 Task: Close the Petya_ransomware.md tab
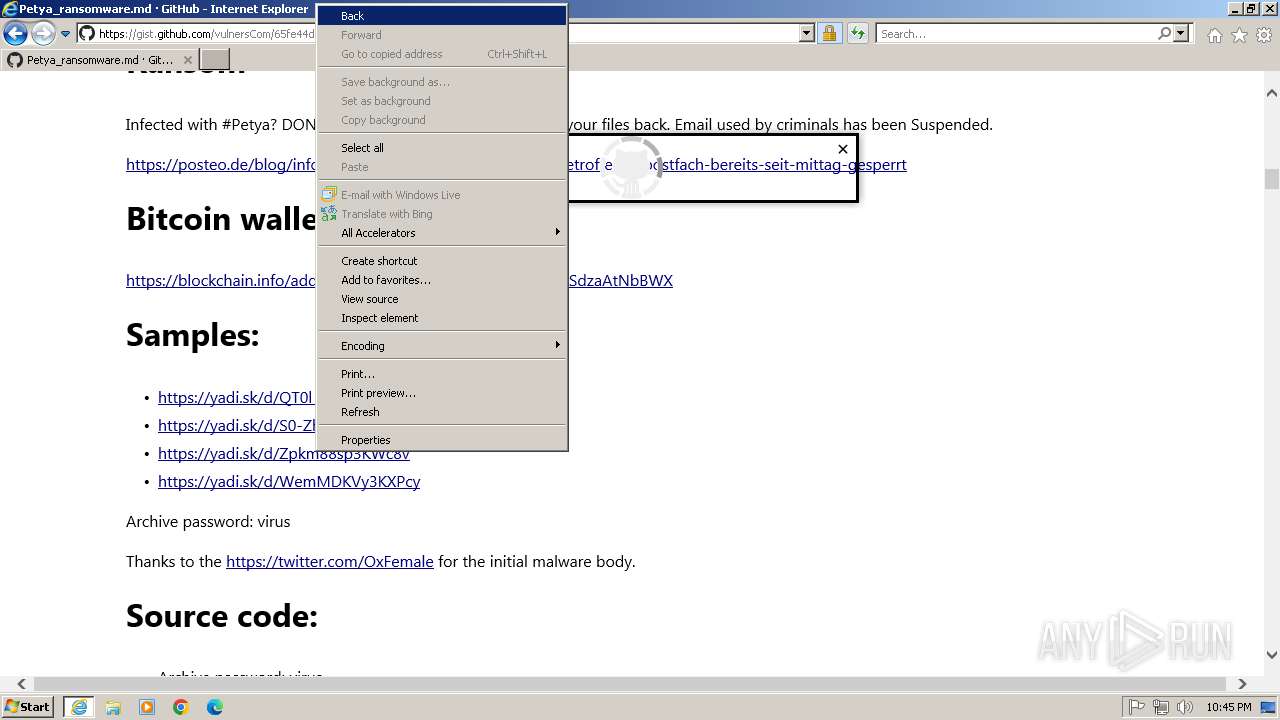[187, 60]
